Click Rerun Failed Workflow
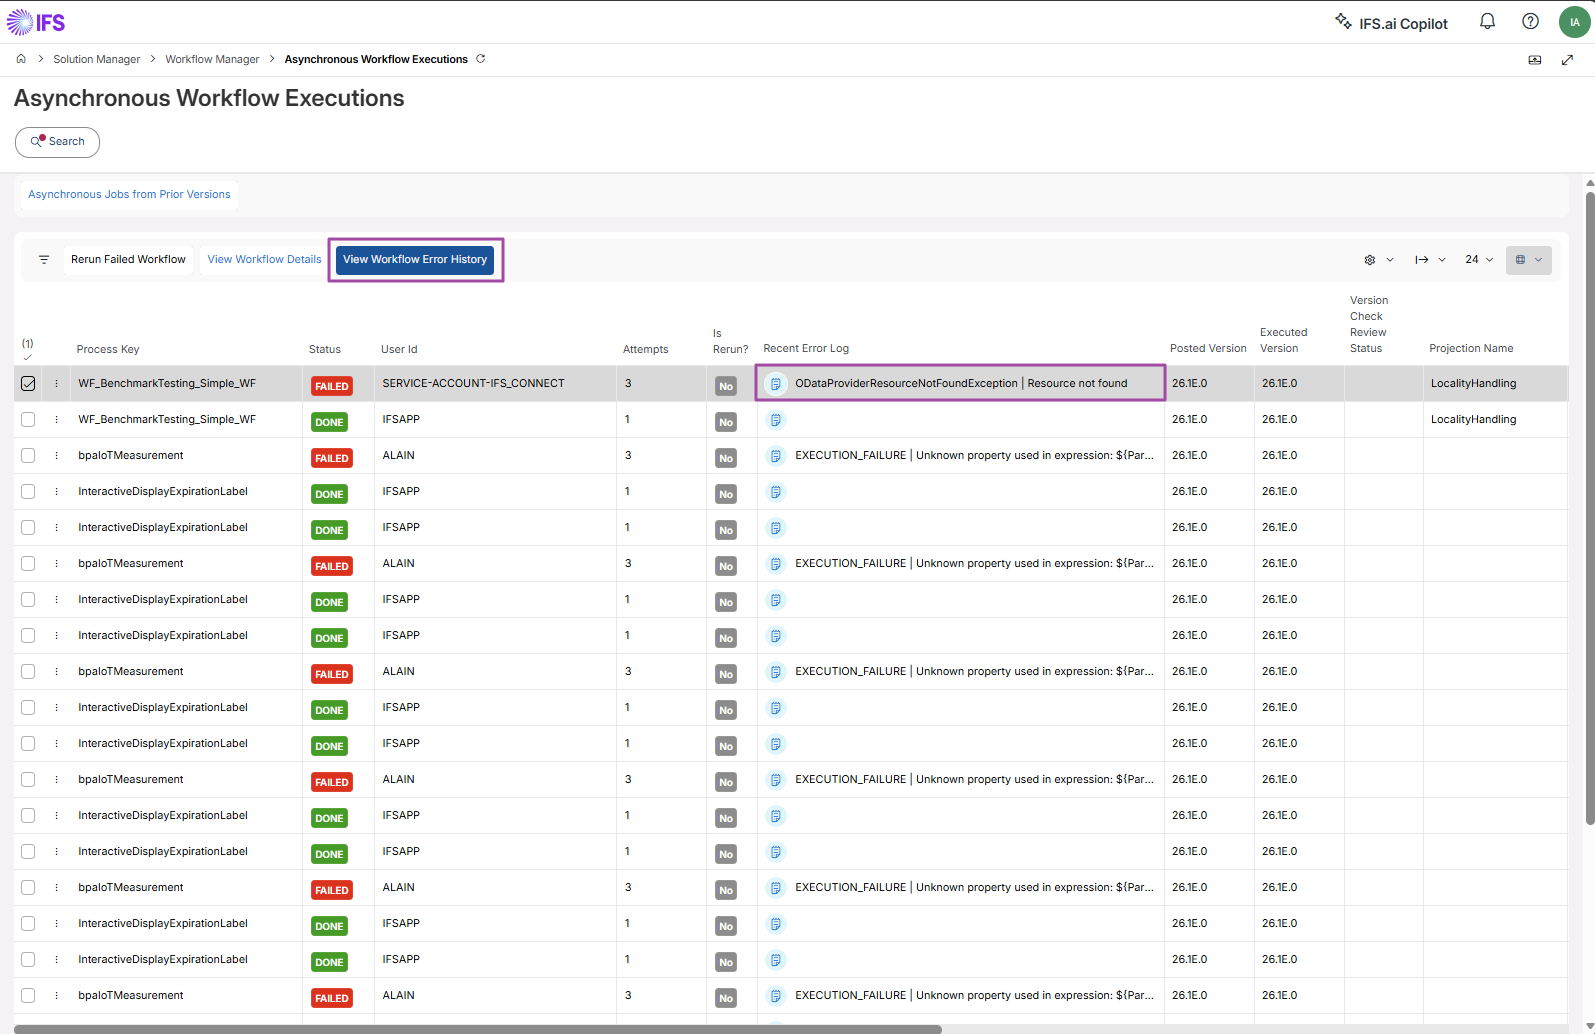1595x1034 pixels. pyautogui.click(x=128, y=260)
